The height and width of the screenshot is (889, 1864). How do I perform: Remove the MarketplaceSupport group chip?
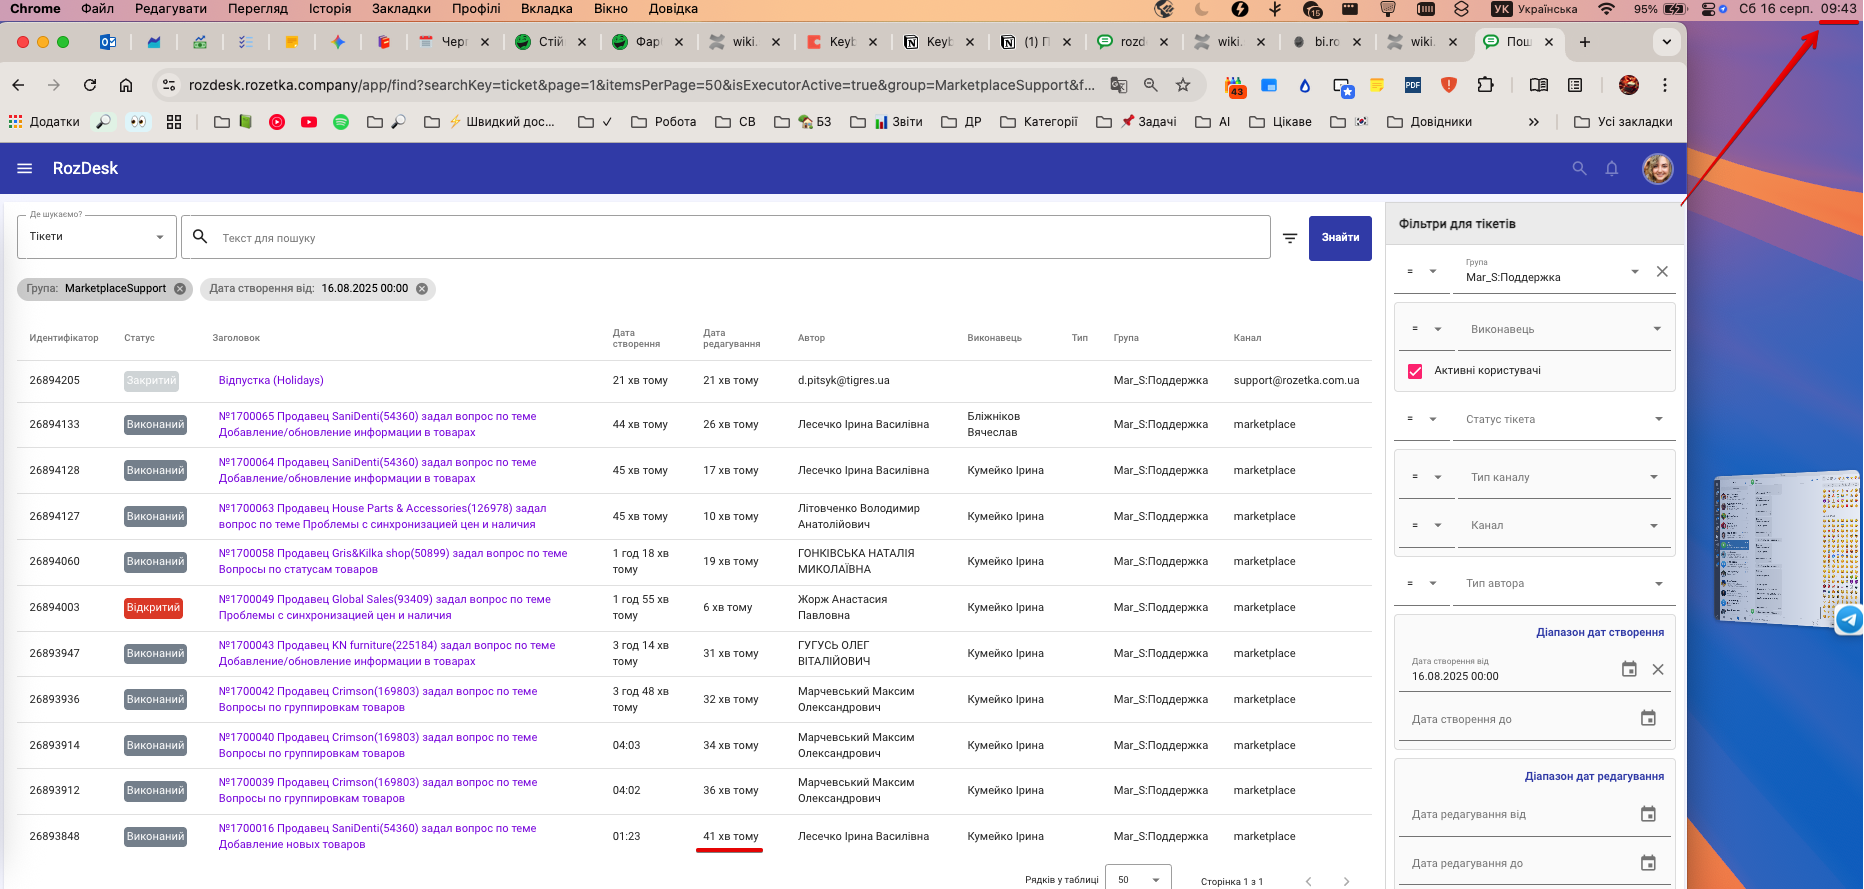pos(180,289)
